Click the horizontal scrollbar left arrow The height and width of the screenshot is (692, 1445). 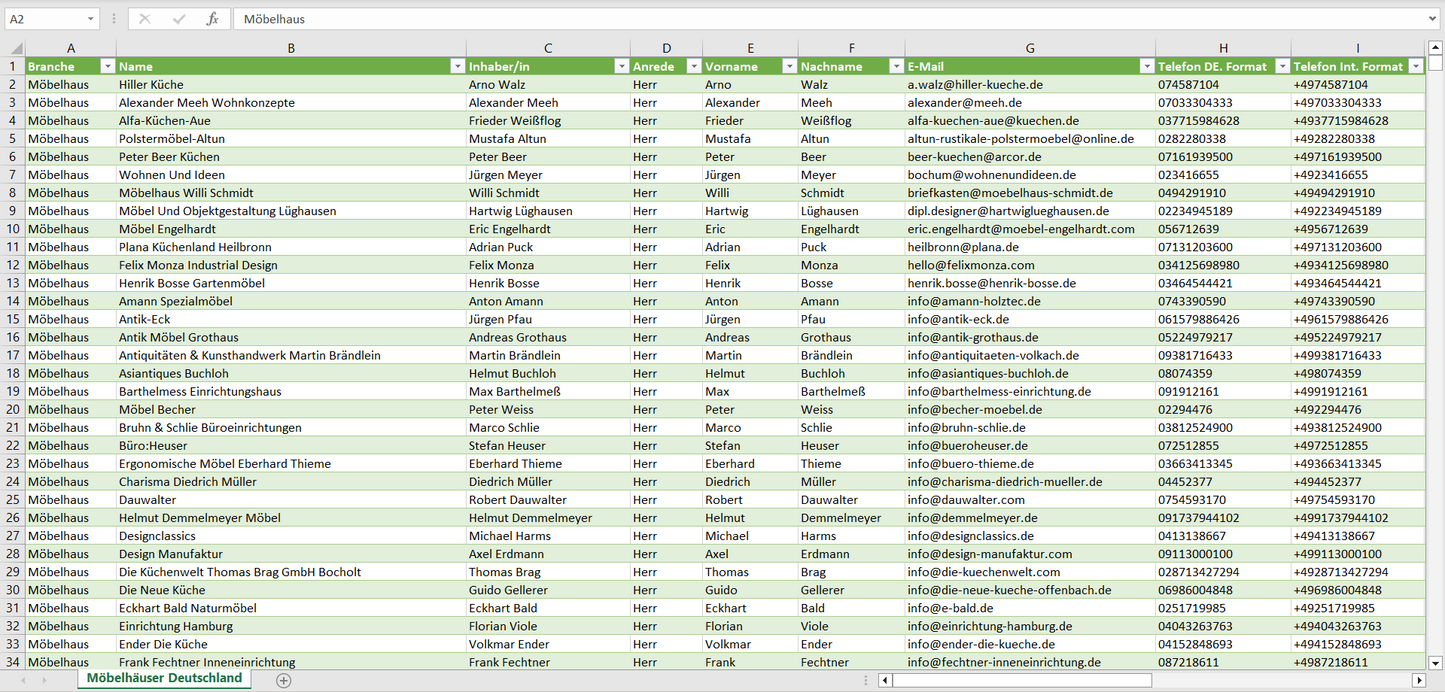885,681
